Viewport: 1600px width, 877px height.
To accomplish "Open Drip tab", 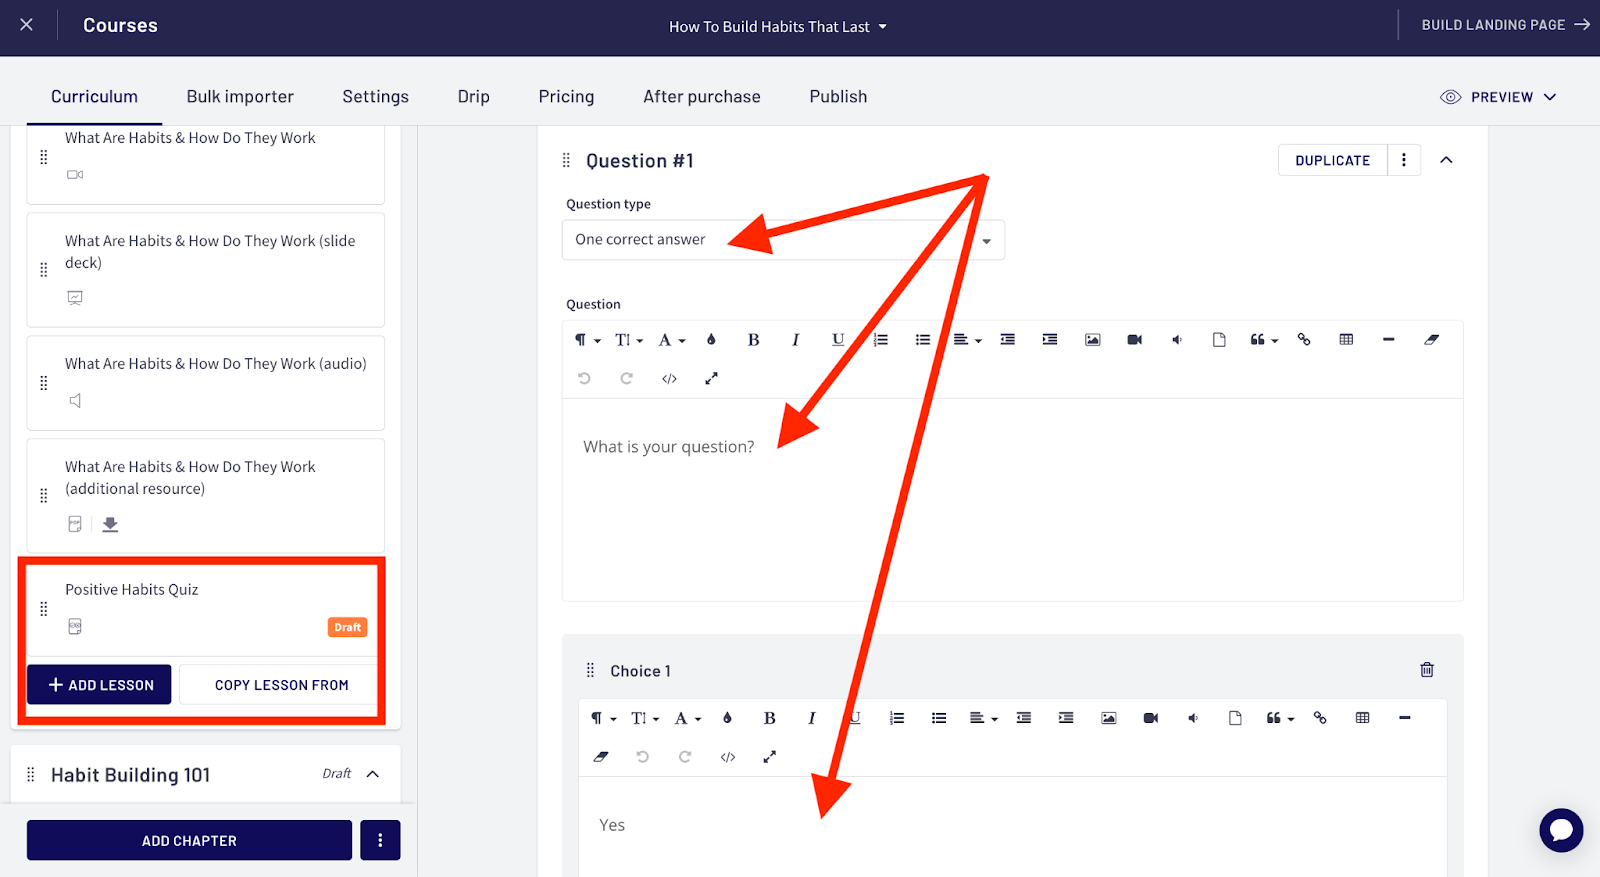I will point(474,97).
